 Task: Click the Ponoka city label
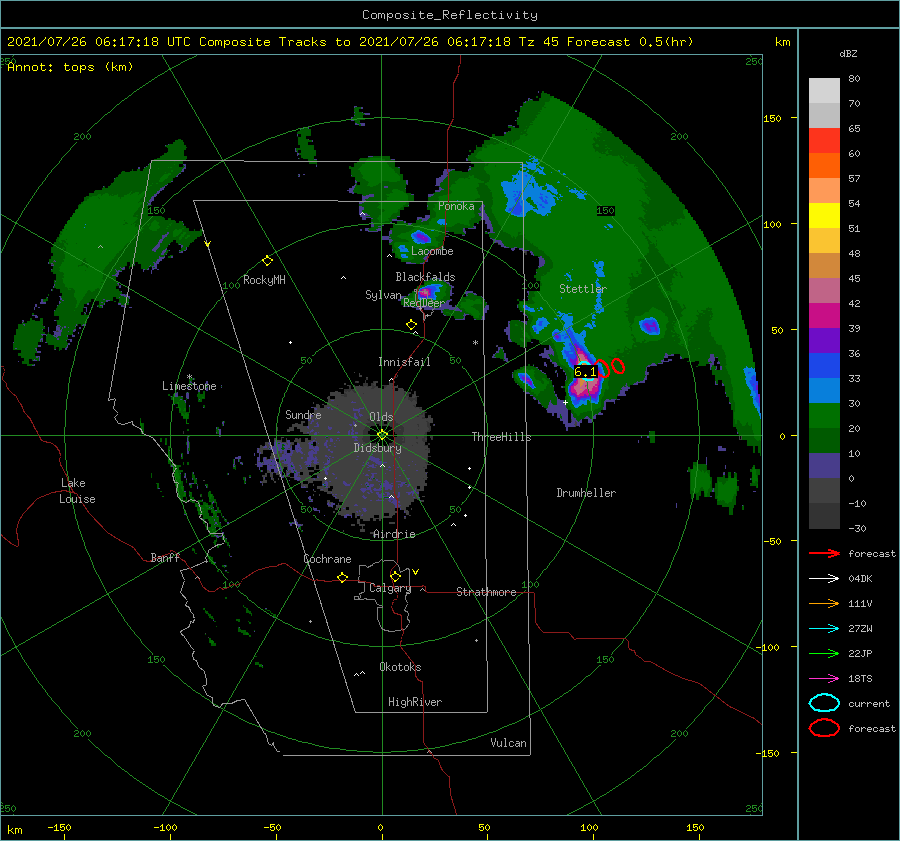pos(456,206)
